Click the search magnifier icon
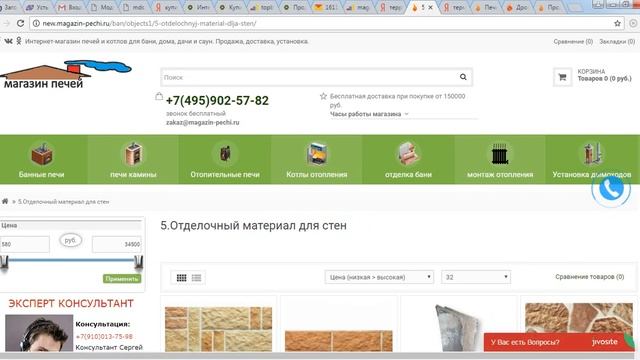 [463, 77]
